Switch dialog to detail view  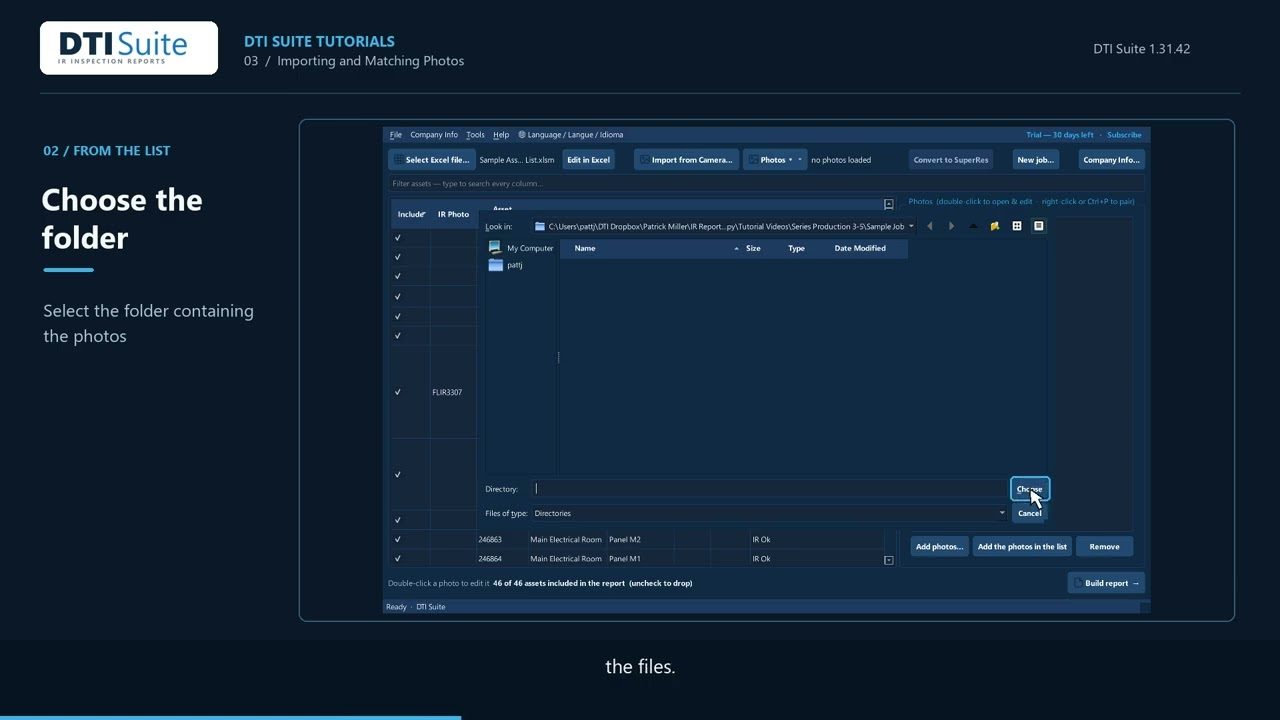[1038, 226]
